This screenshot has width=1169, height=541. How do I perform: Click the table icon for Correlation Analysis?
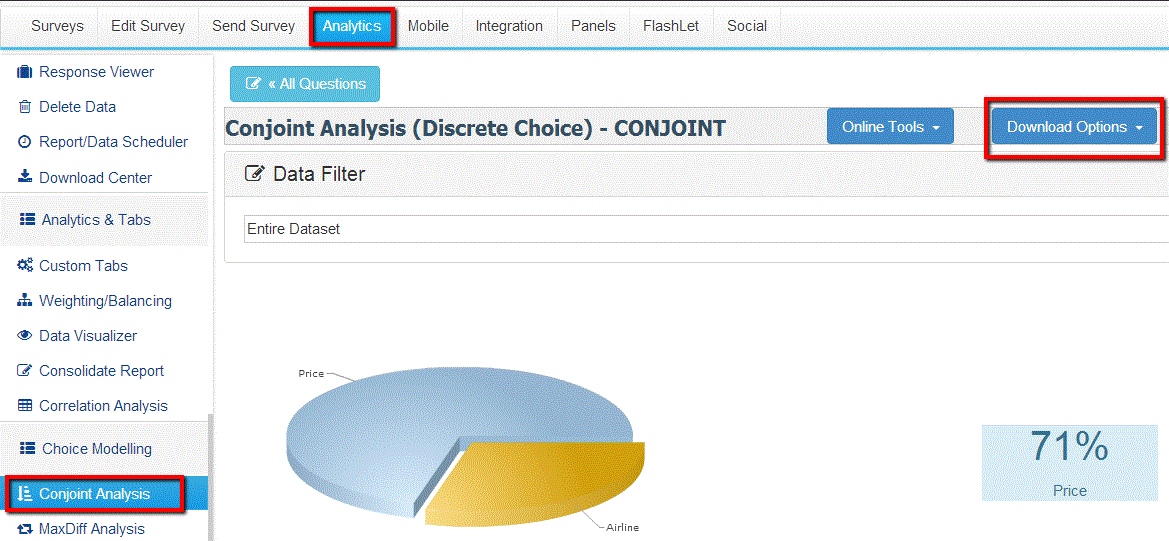click(x=25, y=406)
